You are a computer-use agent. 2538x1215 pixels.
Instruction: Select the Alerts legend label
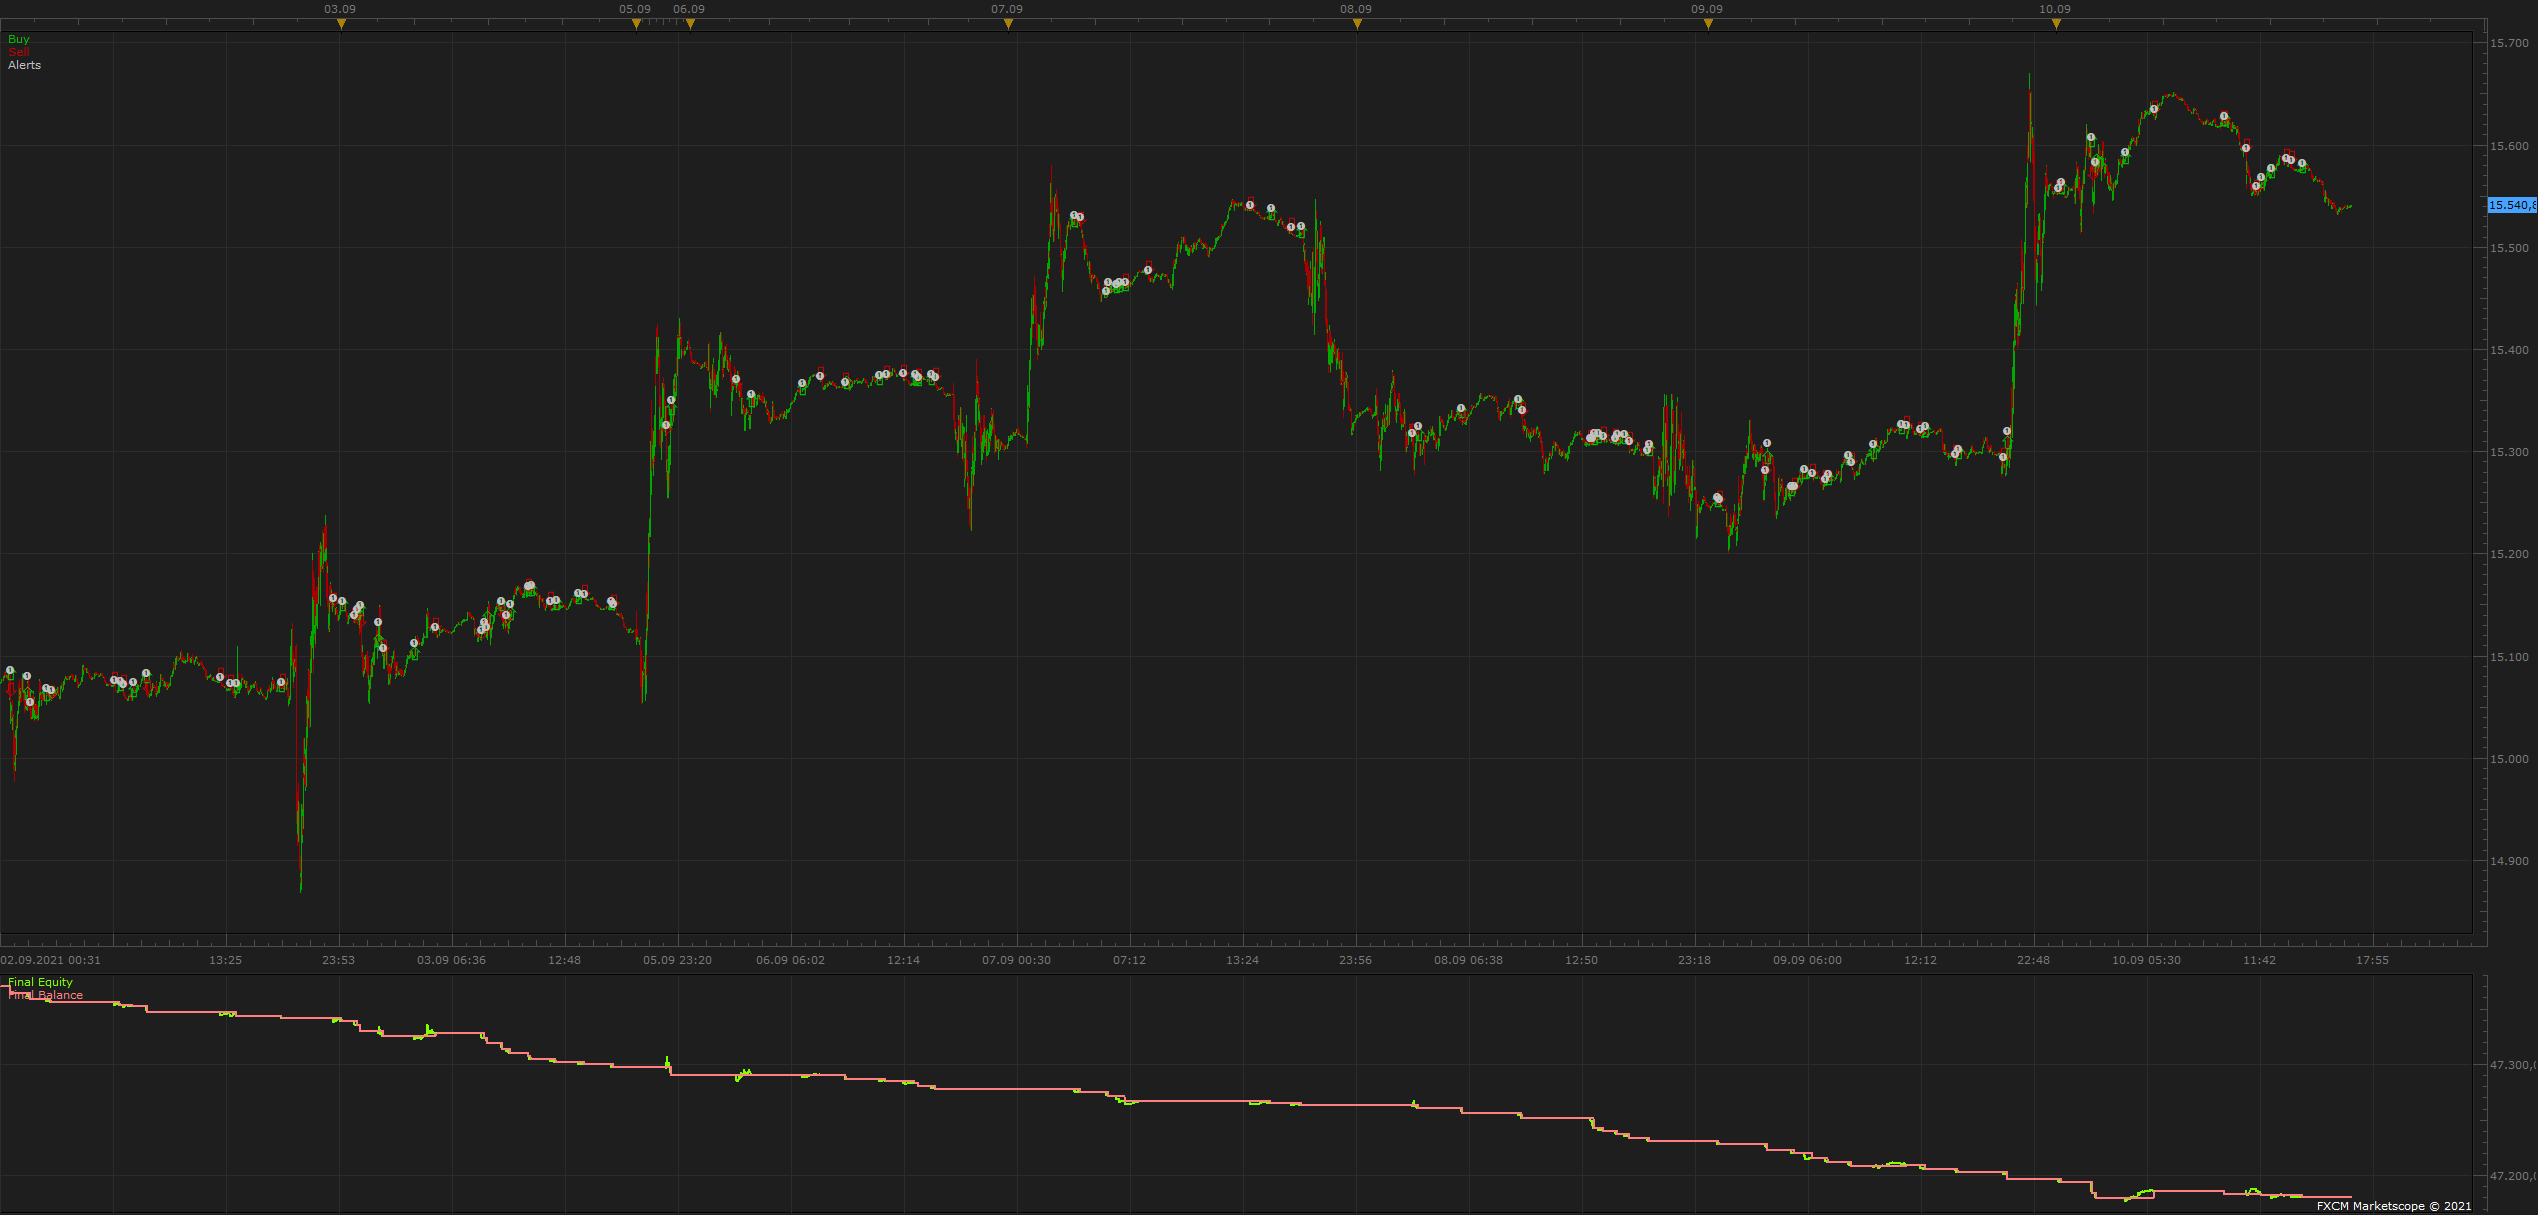point(25,65)
